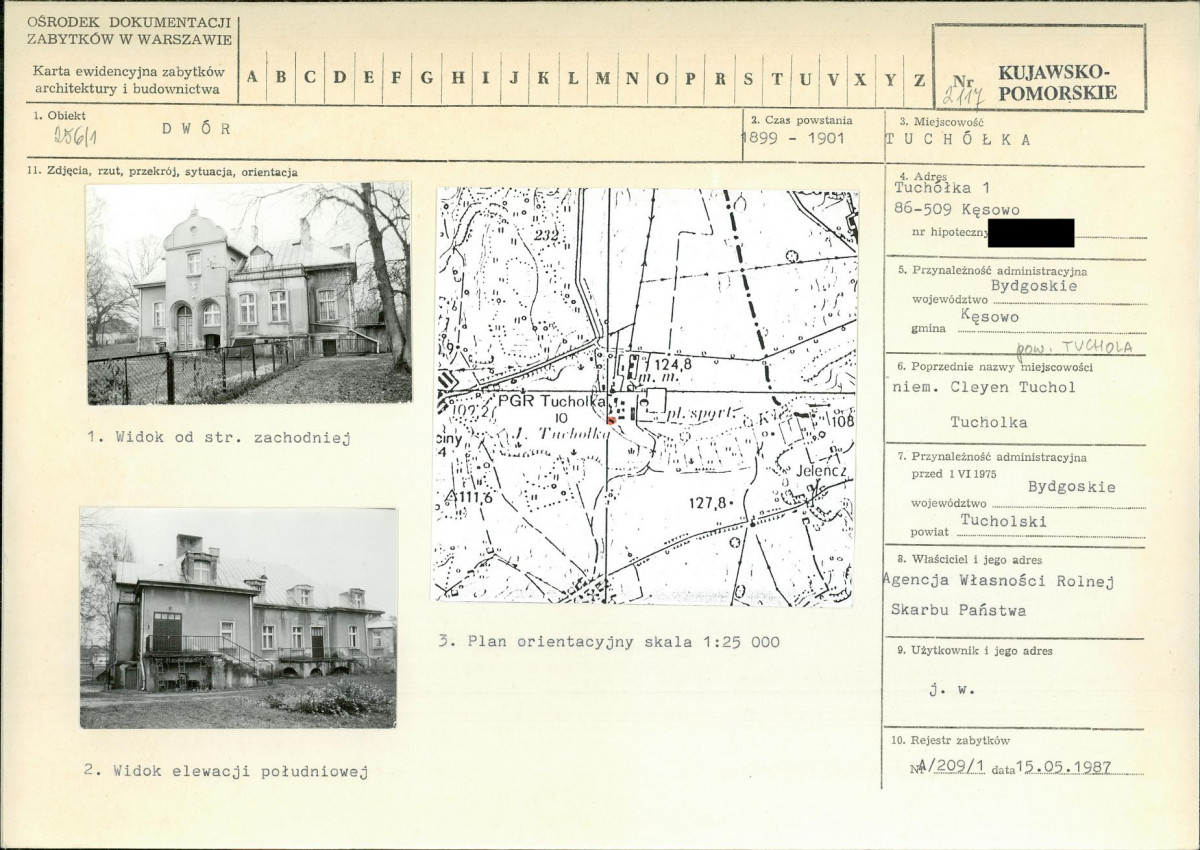This screenshot has height=850, width=1200.
Task: Select the Kęsowo gmina entry
Action: coord(990,317)
